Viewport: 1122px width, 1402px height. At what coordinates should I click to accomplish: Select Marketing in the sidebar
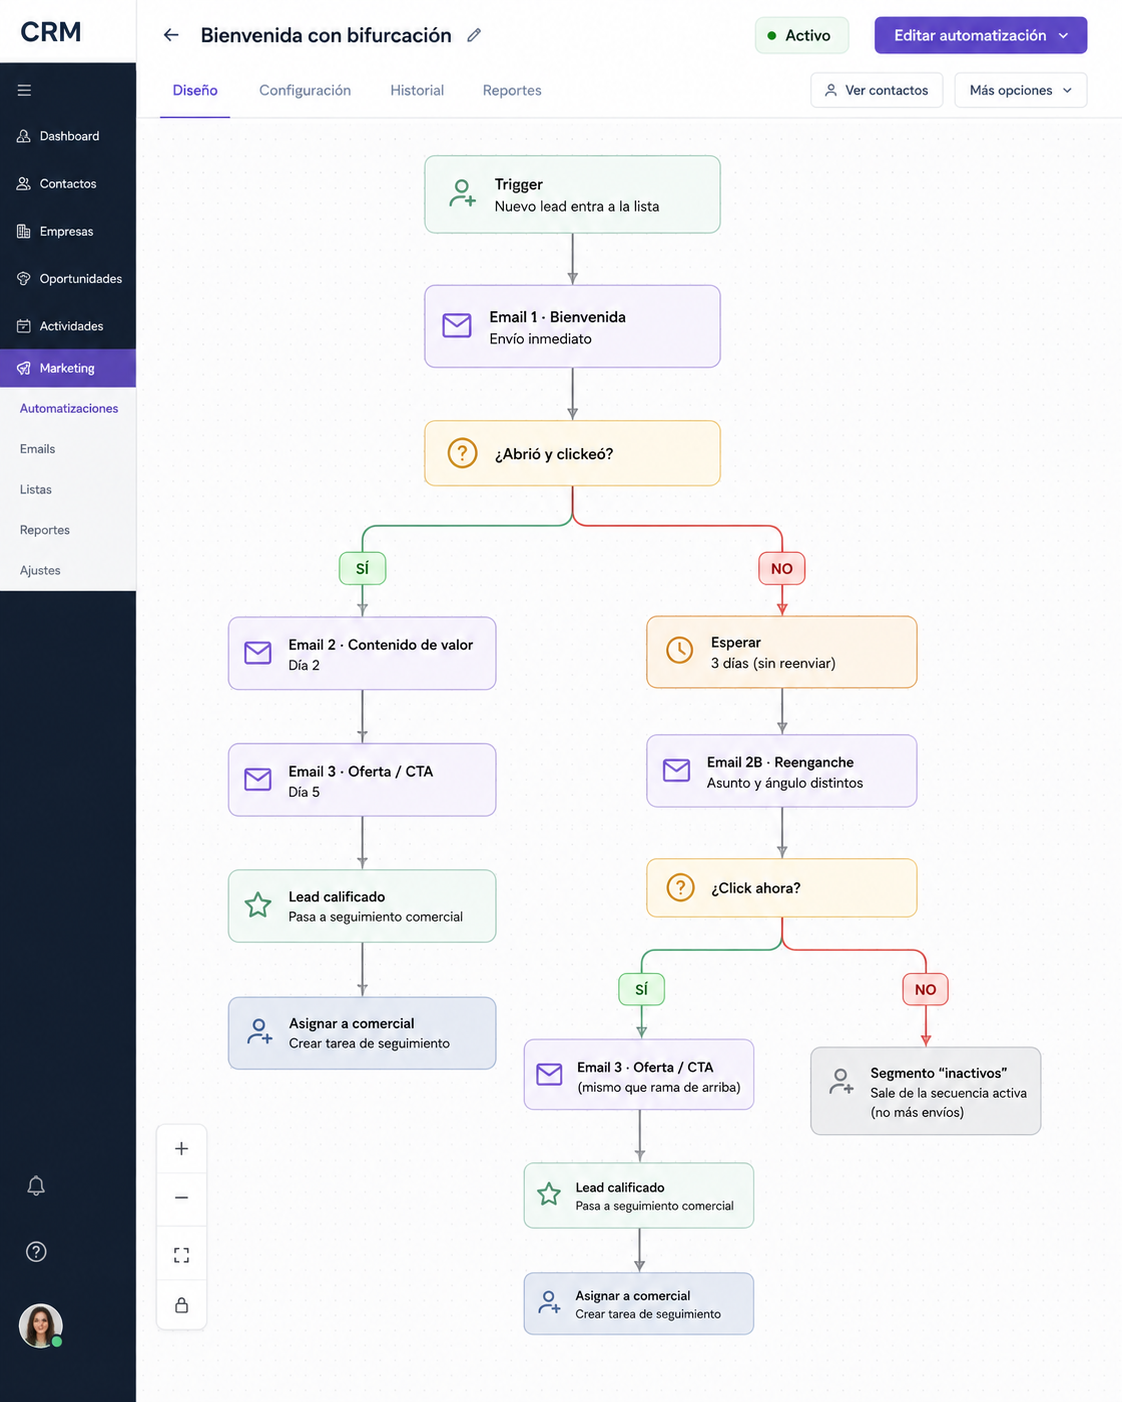[x=68, y=368]
